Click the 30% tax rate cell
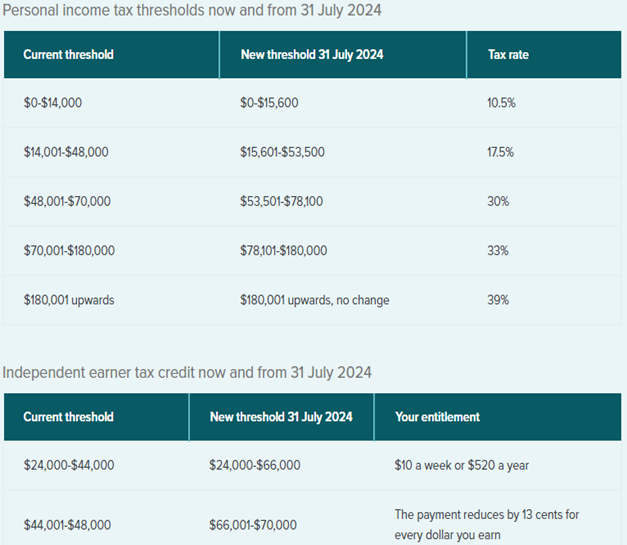The width and height of the screenshot is (627, 545). (498, 201)
